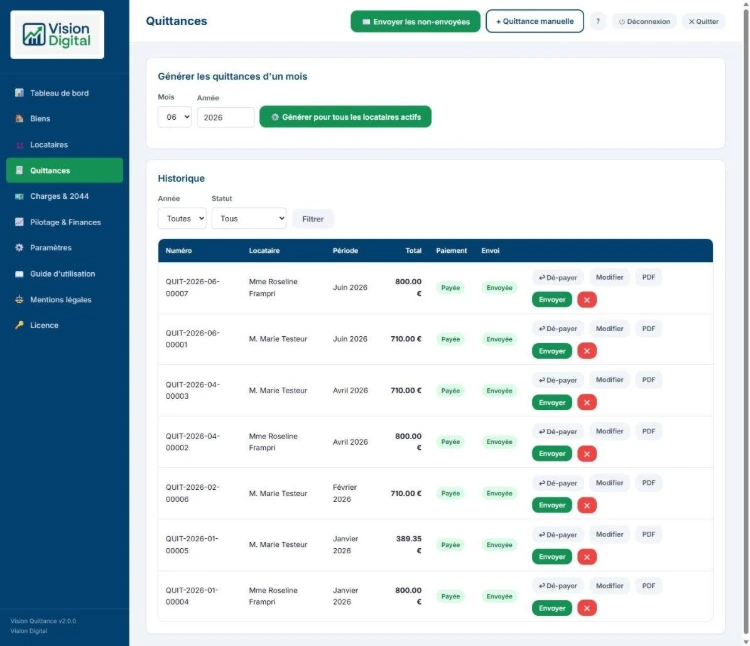Delete quittance QUIT-2026-06-00001 with red X
Viewport: 750px width, 646px height.
tap(587, 351)
